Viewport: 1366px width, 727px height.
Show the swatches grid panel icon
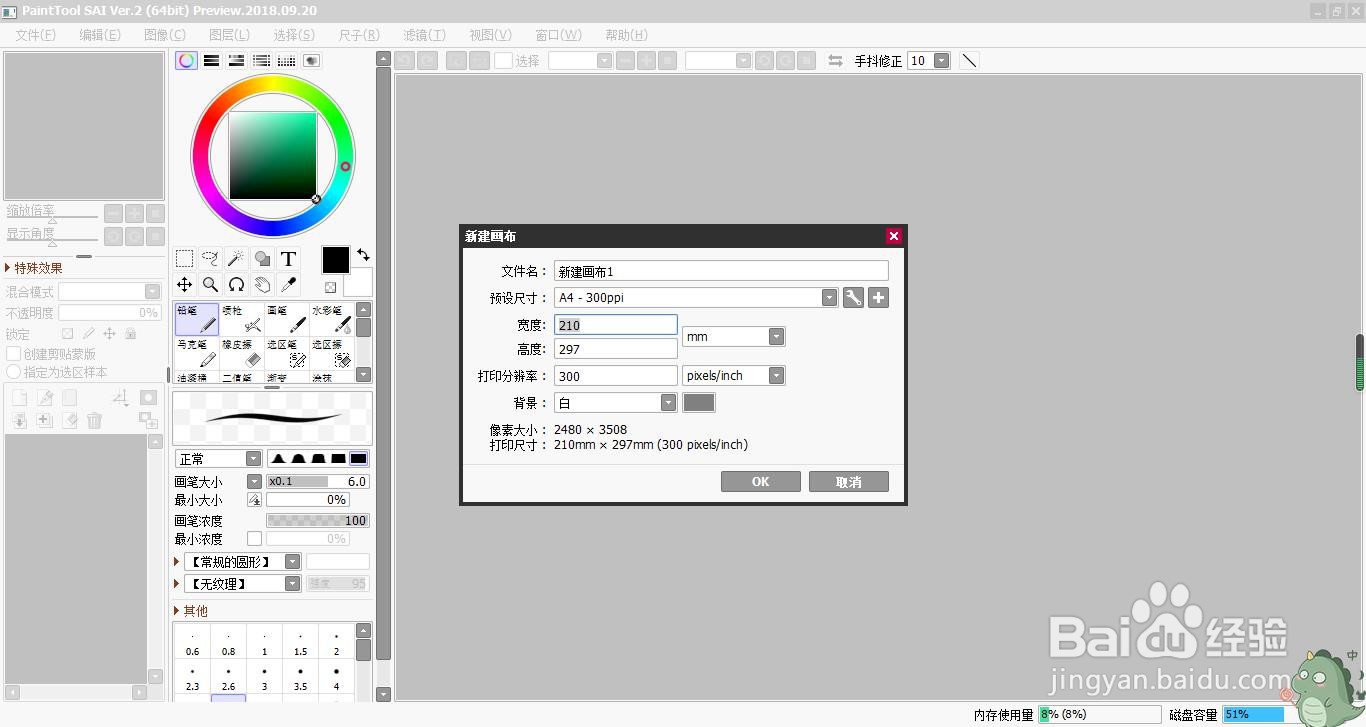pos(287,61)
